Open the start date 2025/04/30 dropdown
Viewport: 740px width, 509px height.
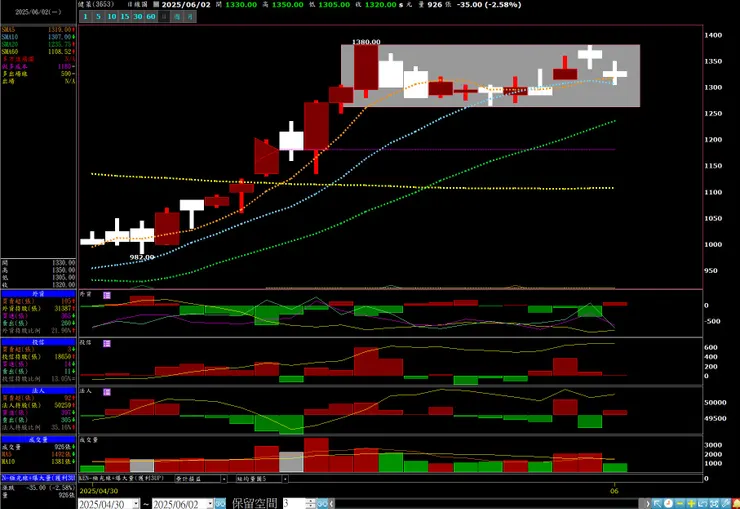[x=136, y=504]
